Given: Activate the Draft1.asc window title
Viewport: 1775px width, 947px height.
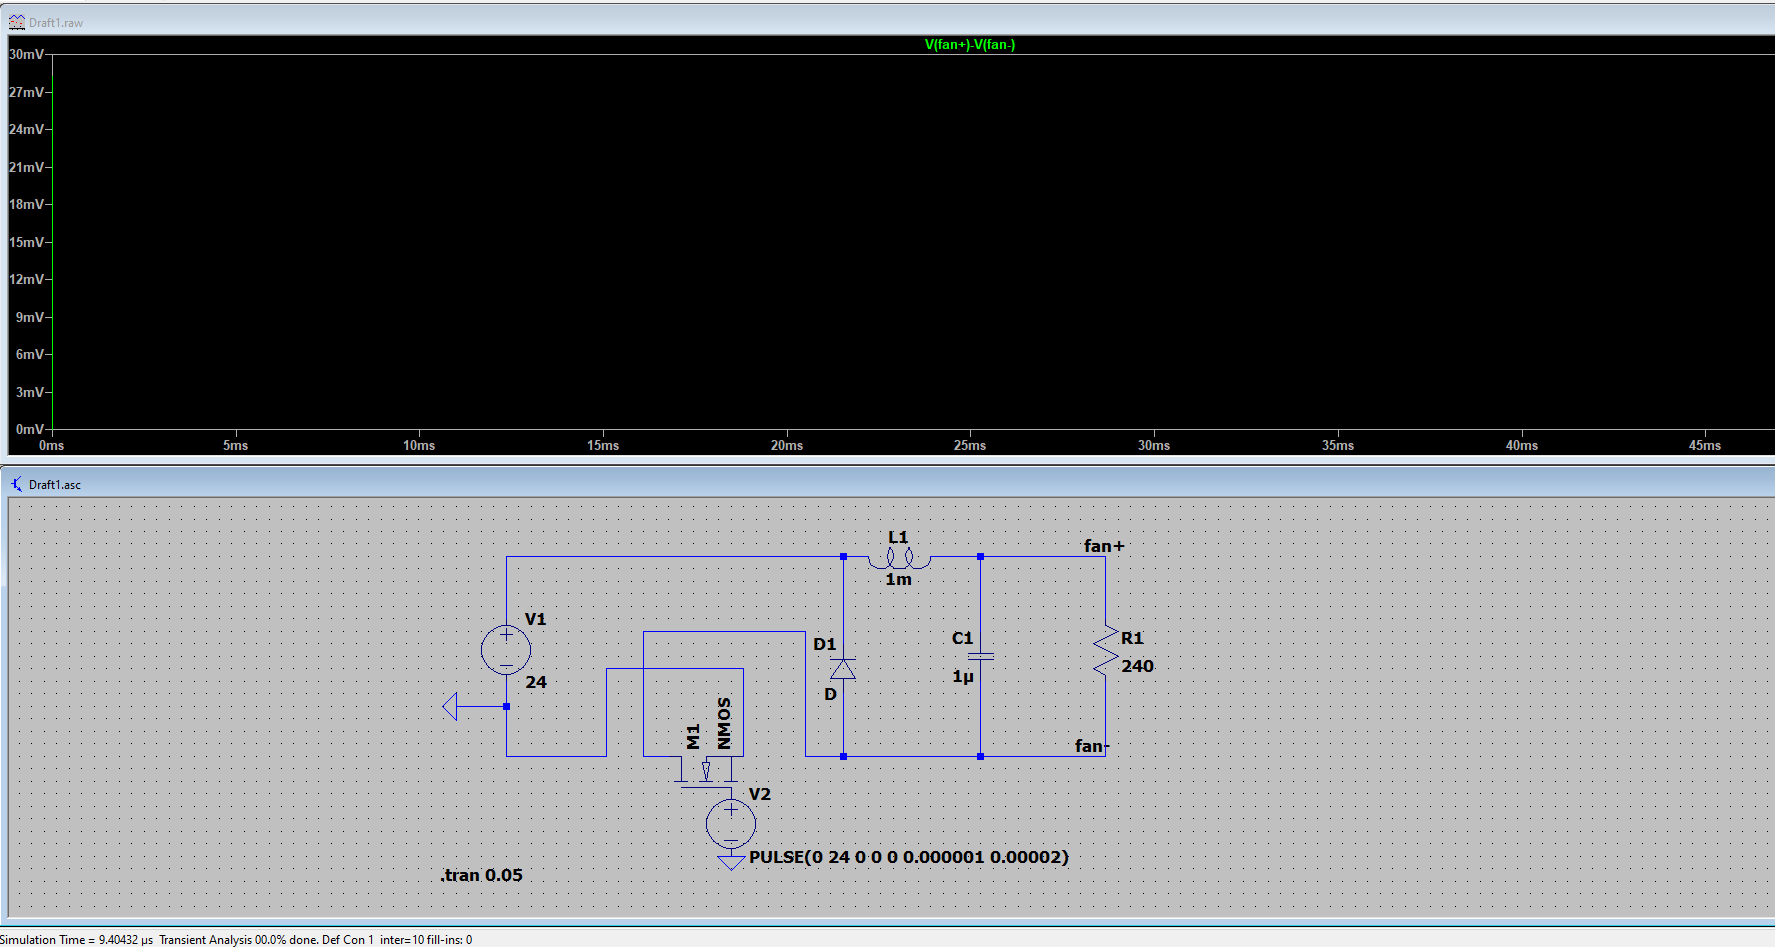Looking at the screenshot, I should [x=55, y=485].
